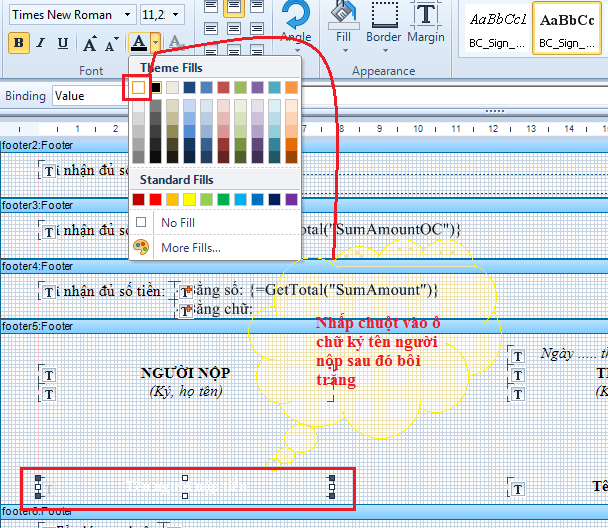Viewport: 608px width, 528px height.
Task: Click top-right text alignment icon
Action: click(257, 6)
